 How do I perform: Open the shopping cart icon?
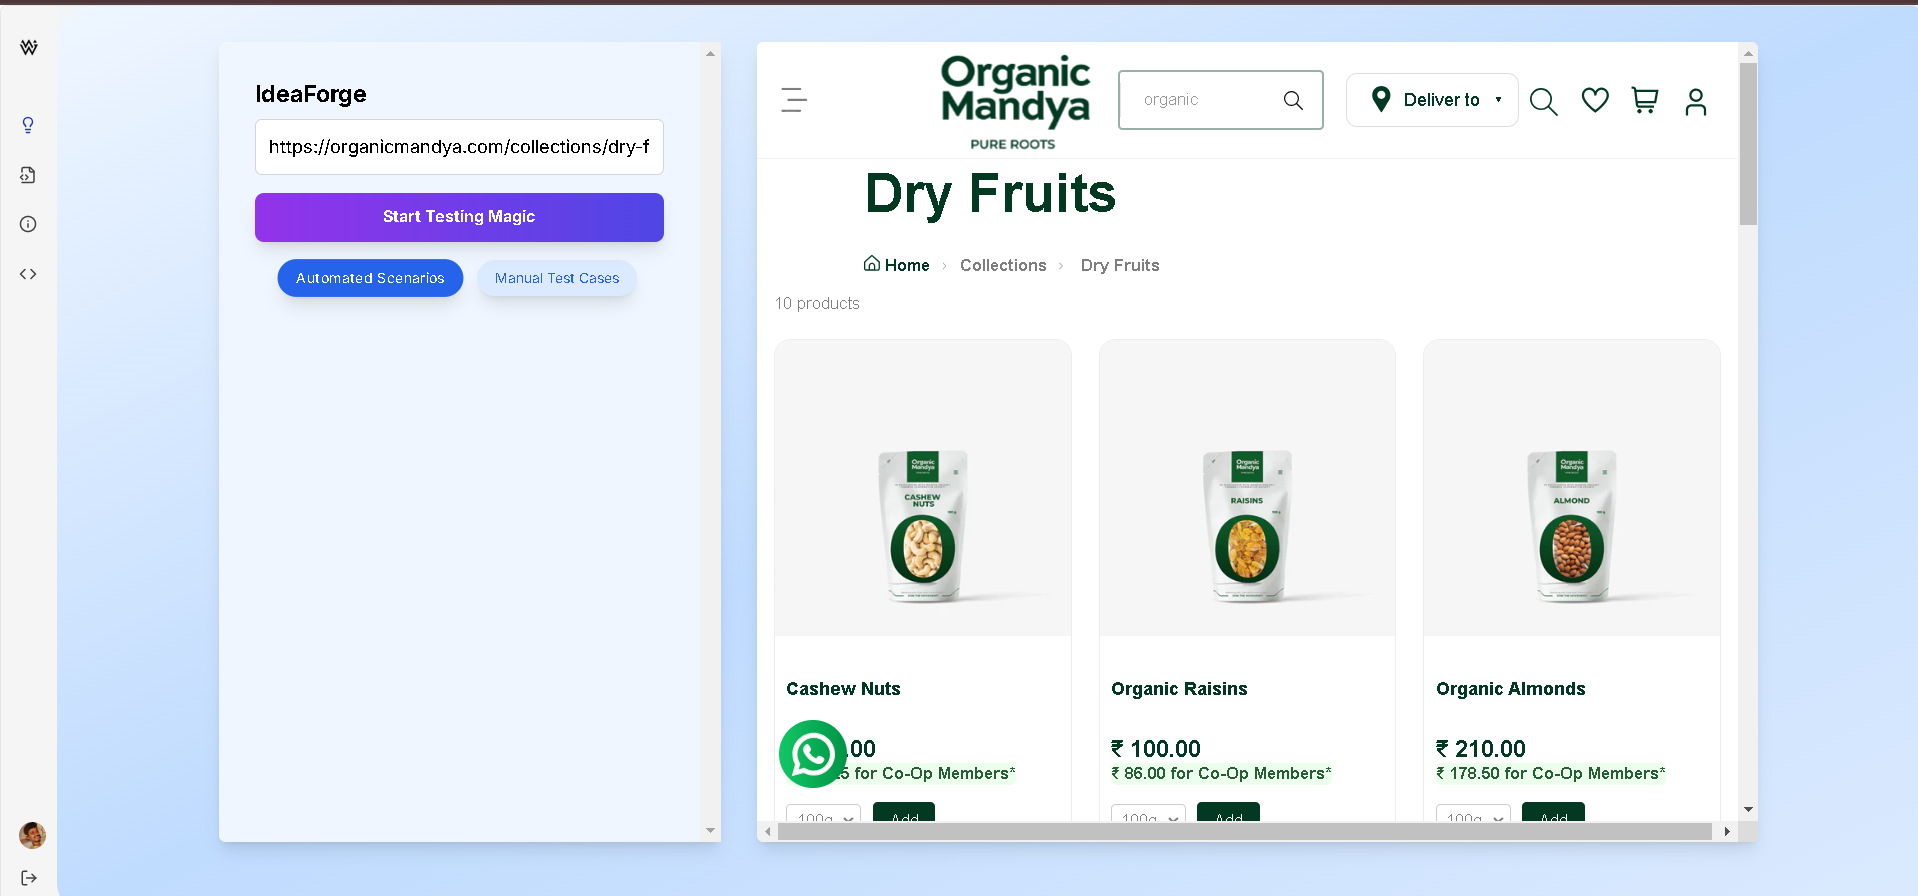[x=1645, y=100]
